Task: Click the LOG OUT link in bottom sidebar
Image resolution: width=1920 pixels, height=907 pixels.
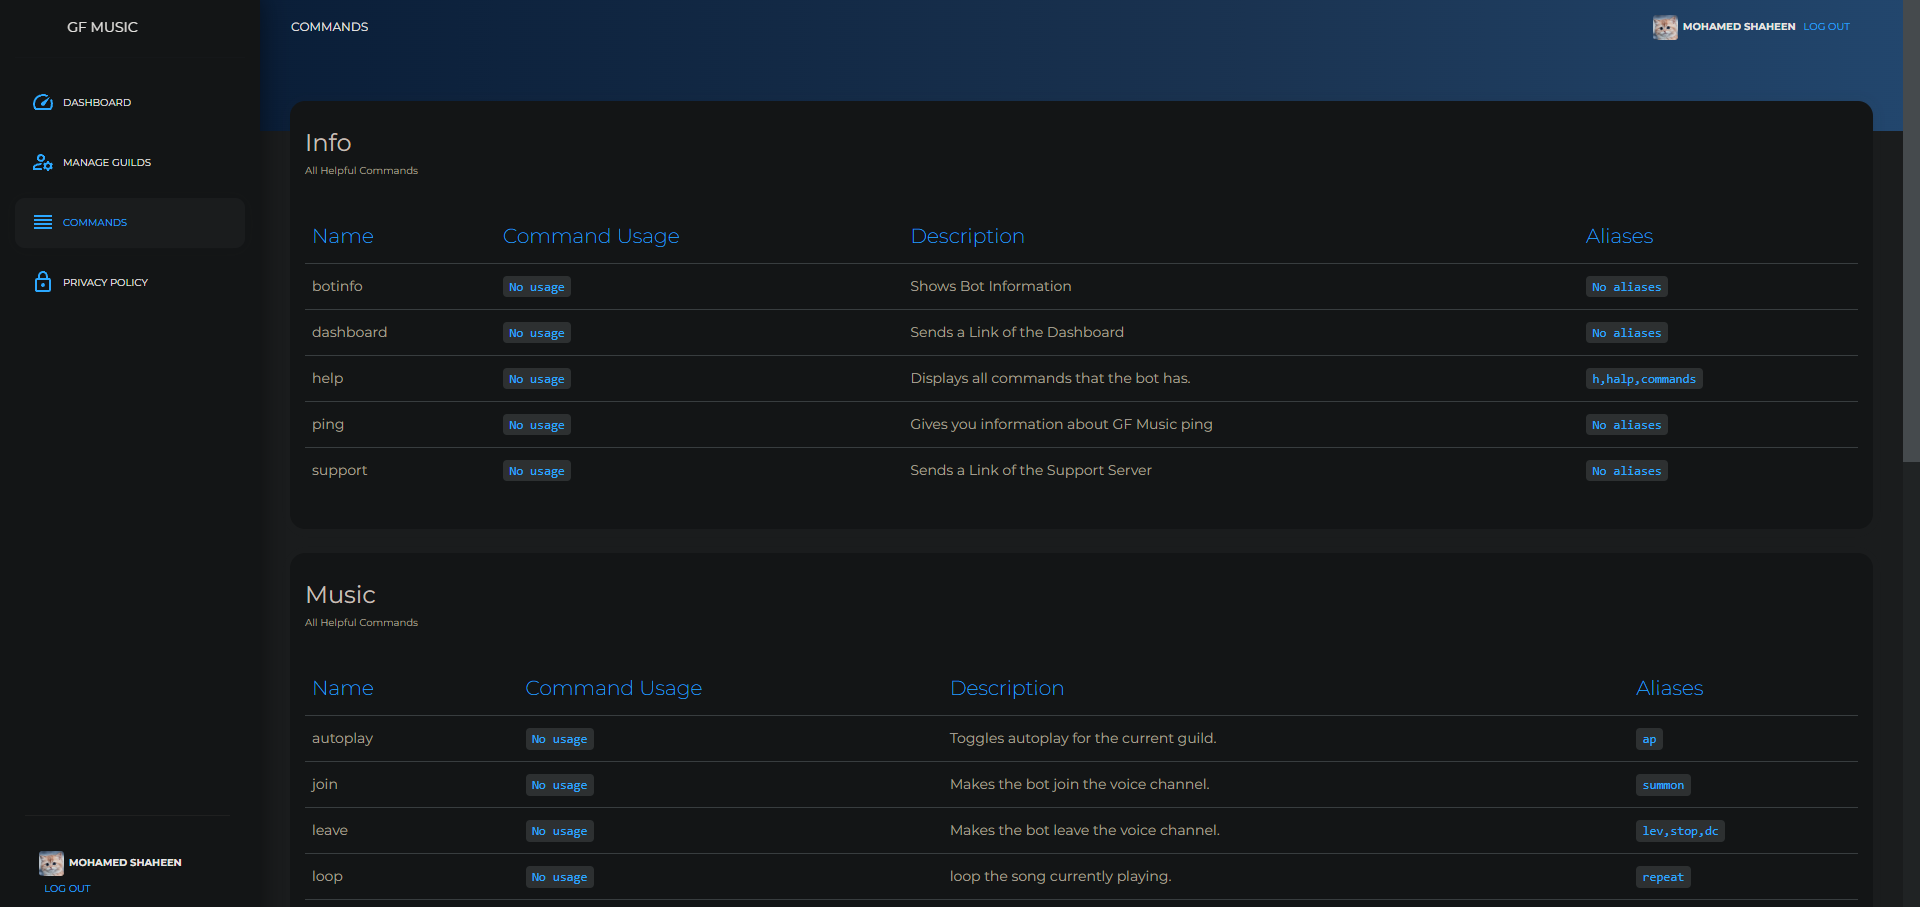Action: [x=67, y=888]
